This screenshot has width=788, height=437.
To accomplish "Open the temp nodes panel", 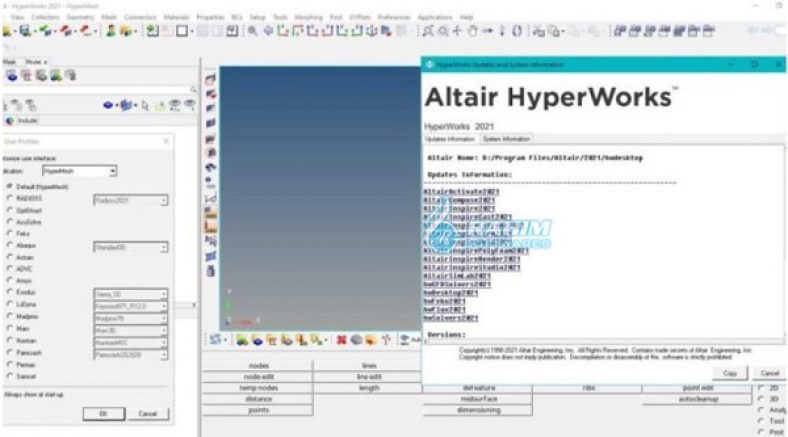I will point(258,388).
